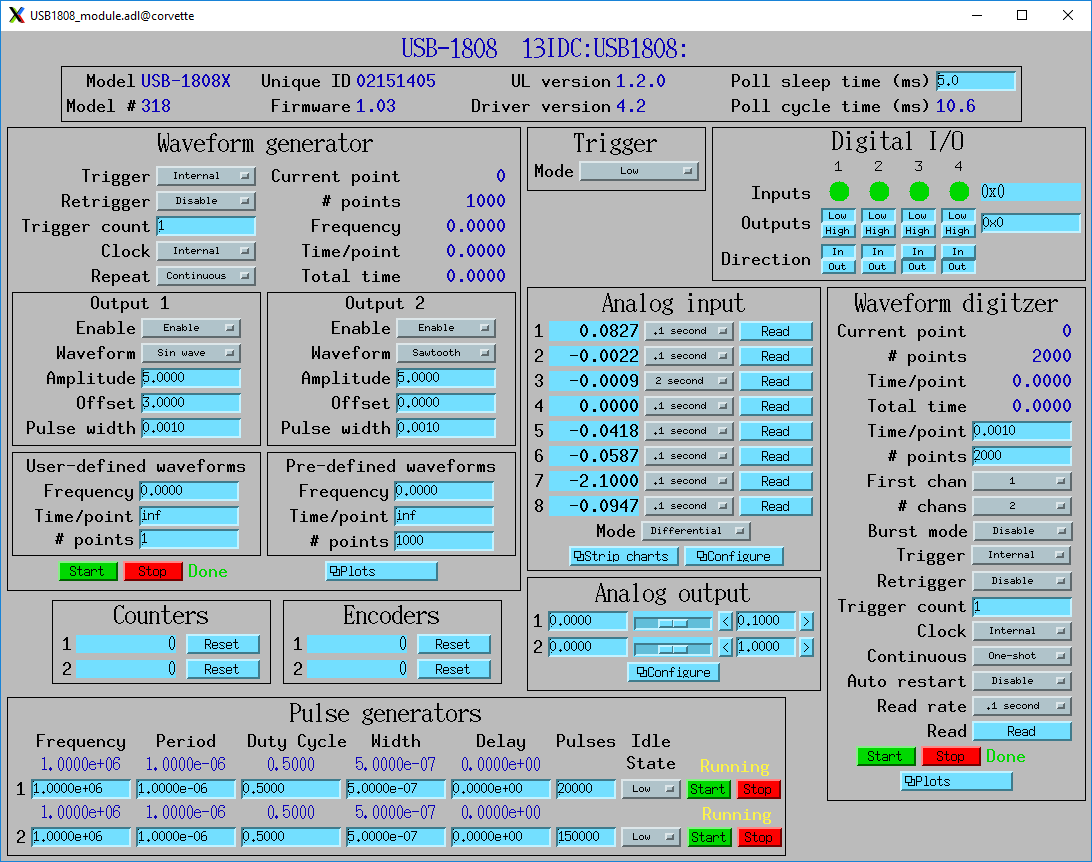Set direction 1 to In
The height and width of the screenshot is (862, 1092).
point(838,252)
